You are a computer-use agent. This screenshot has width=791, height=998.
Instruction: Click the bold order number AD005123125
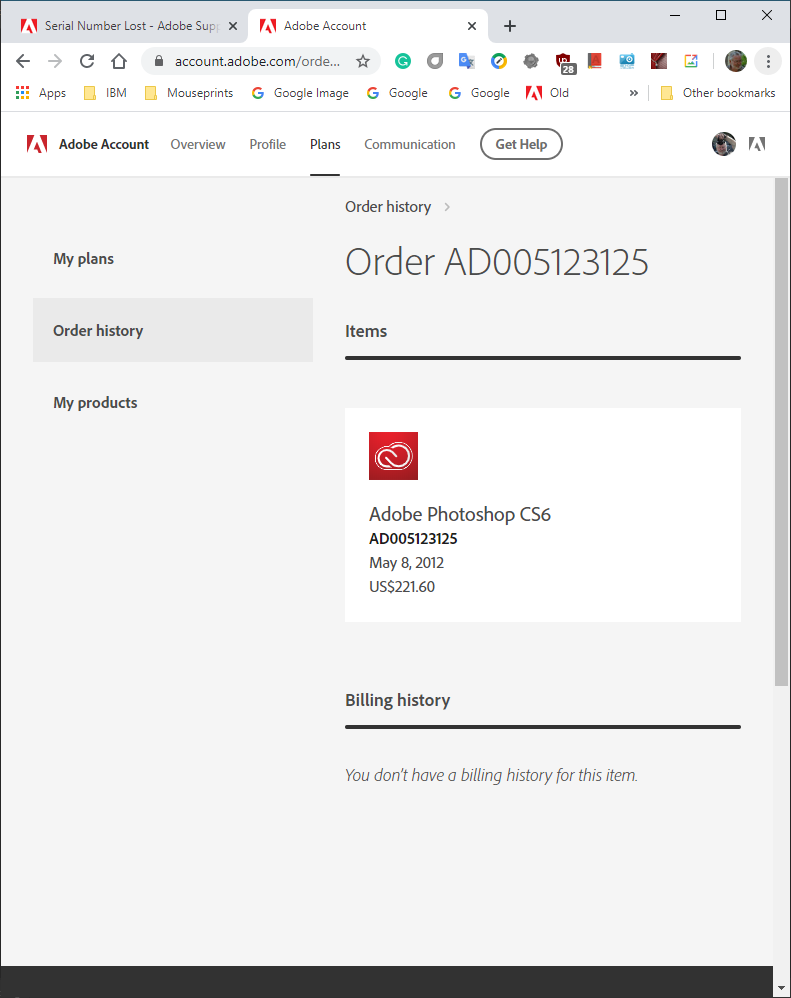[x=413, y=539]
